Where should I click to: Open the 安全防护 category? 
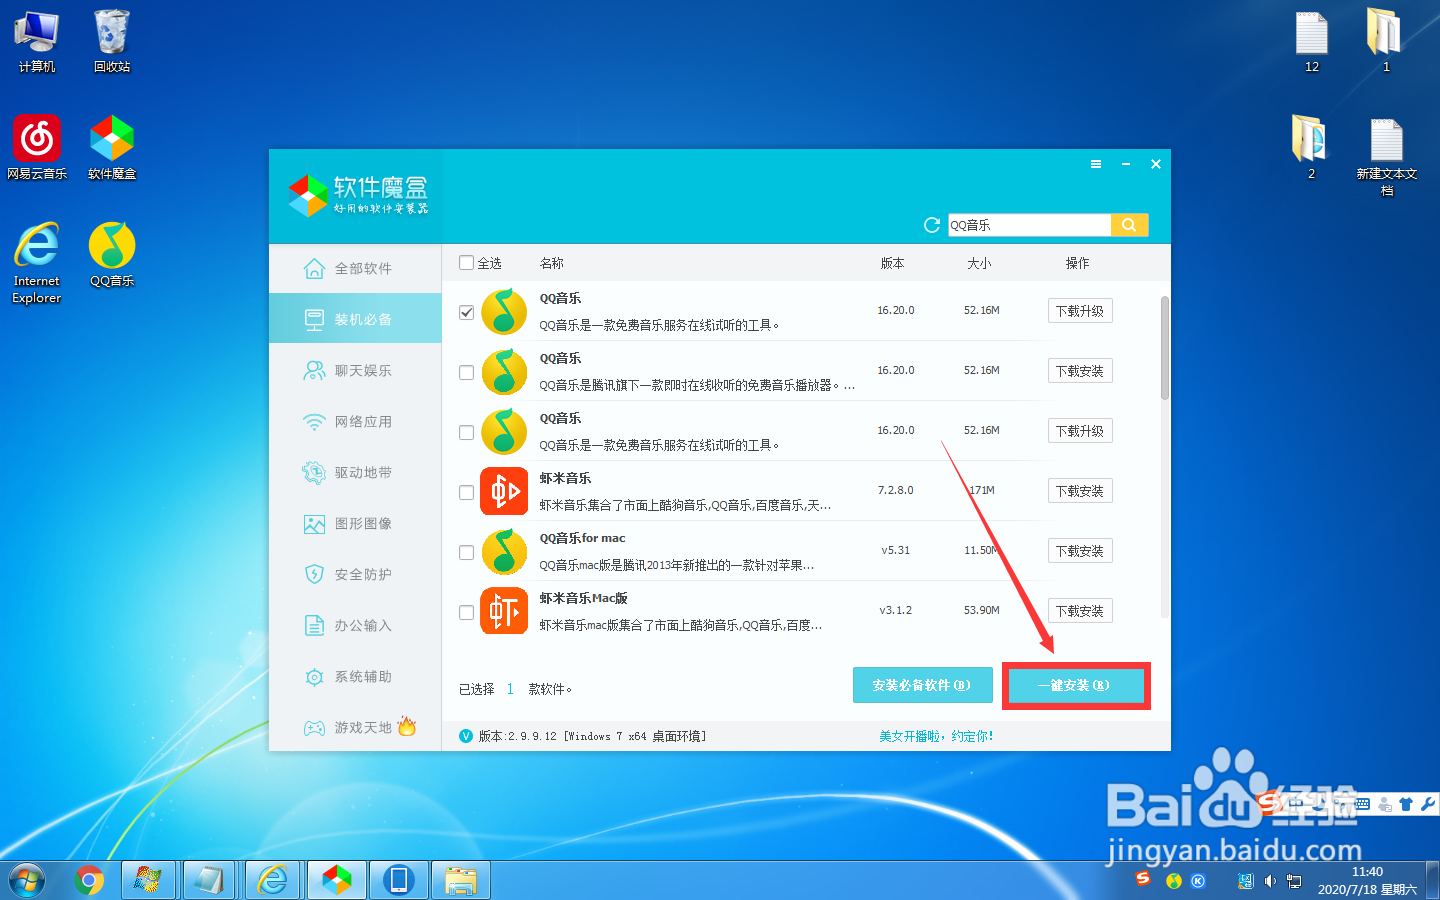(355, 574)
